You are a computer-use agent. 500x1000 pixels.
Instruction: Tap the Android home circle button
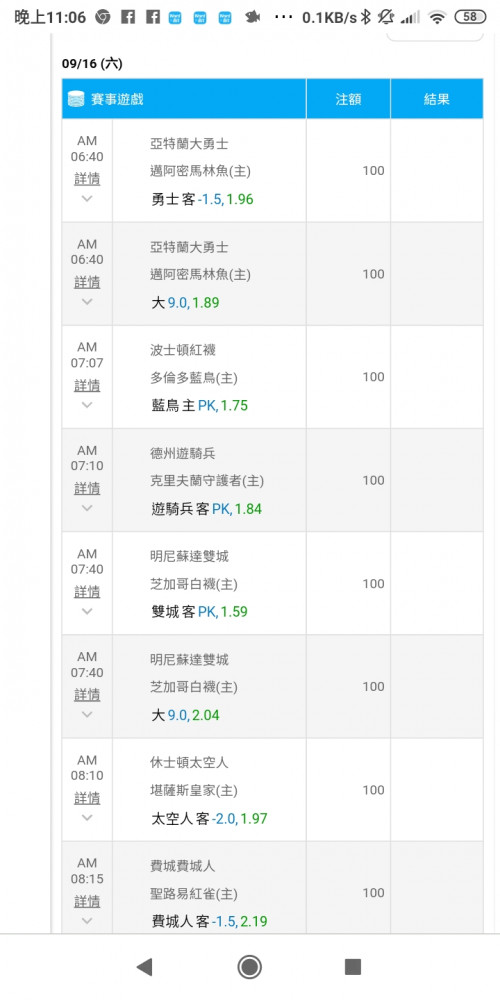pos(249,967)
